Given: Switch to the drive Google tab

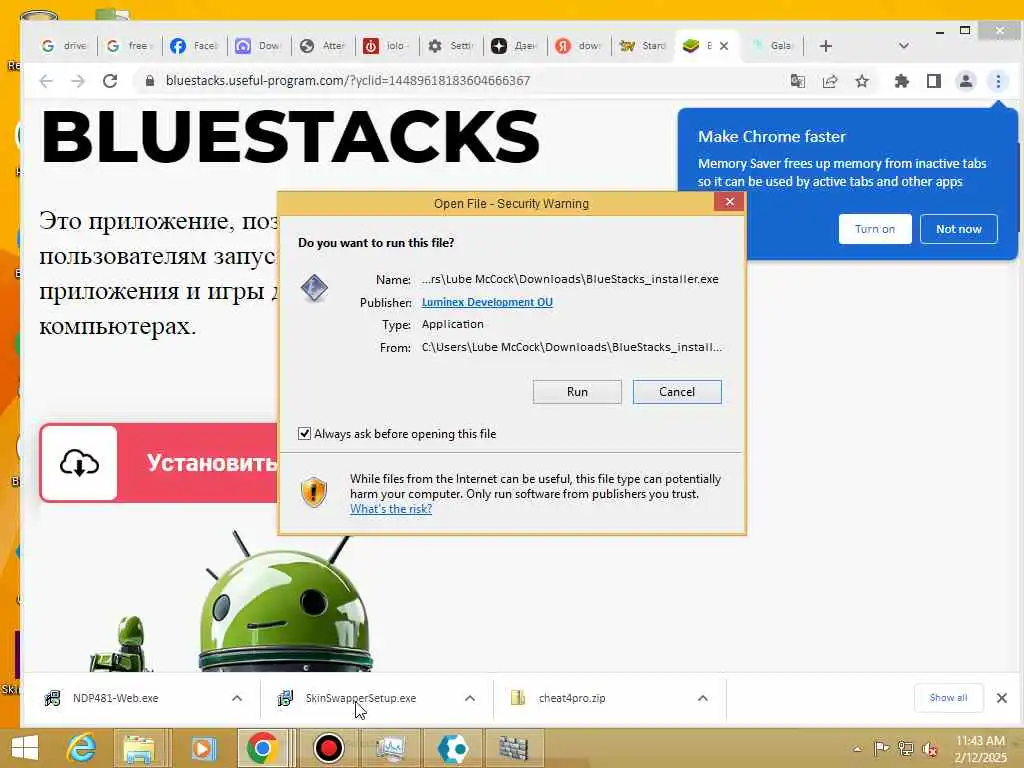Looking at the screenshot, I should tap(64, 46).
